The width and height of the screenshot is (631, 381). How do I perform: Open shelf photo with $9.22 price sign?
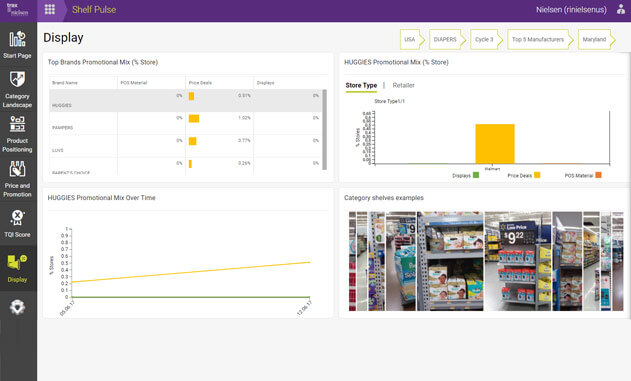tap(518, 261)
